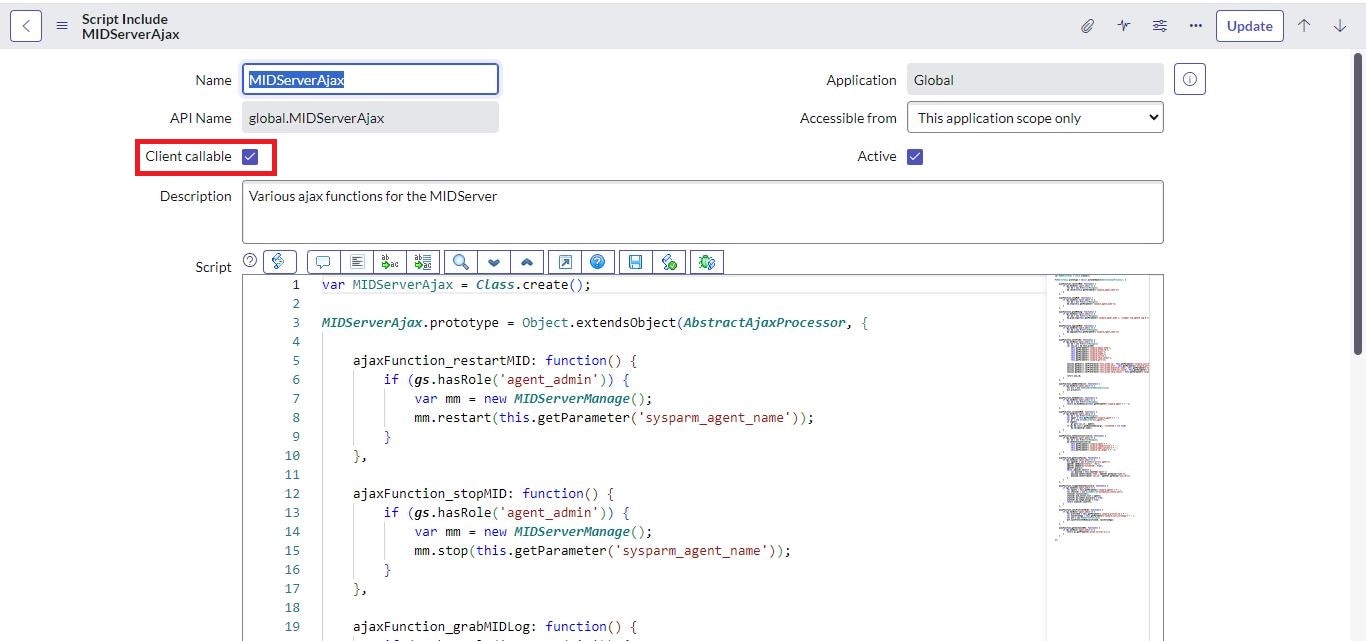This screenshot has height=641, width=1366.
Task: Go back using the left chevron button
Action: click(26, 26)
